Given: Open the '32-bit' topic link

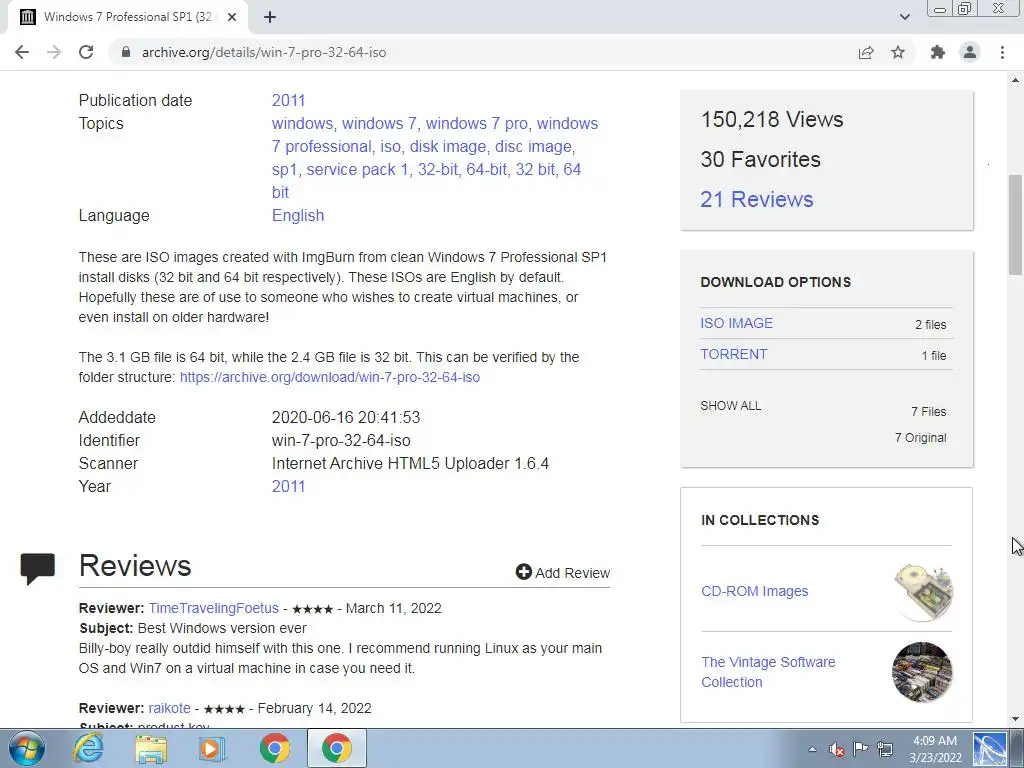Looking at the screenshot, I should click(x=438, y=170).
